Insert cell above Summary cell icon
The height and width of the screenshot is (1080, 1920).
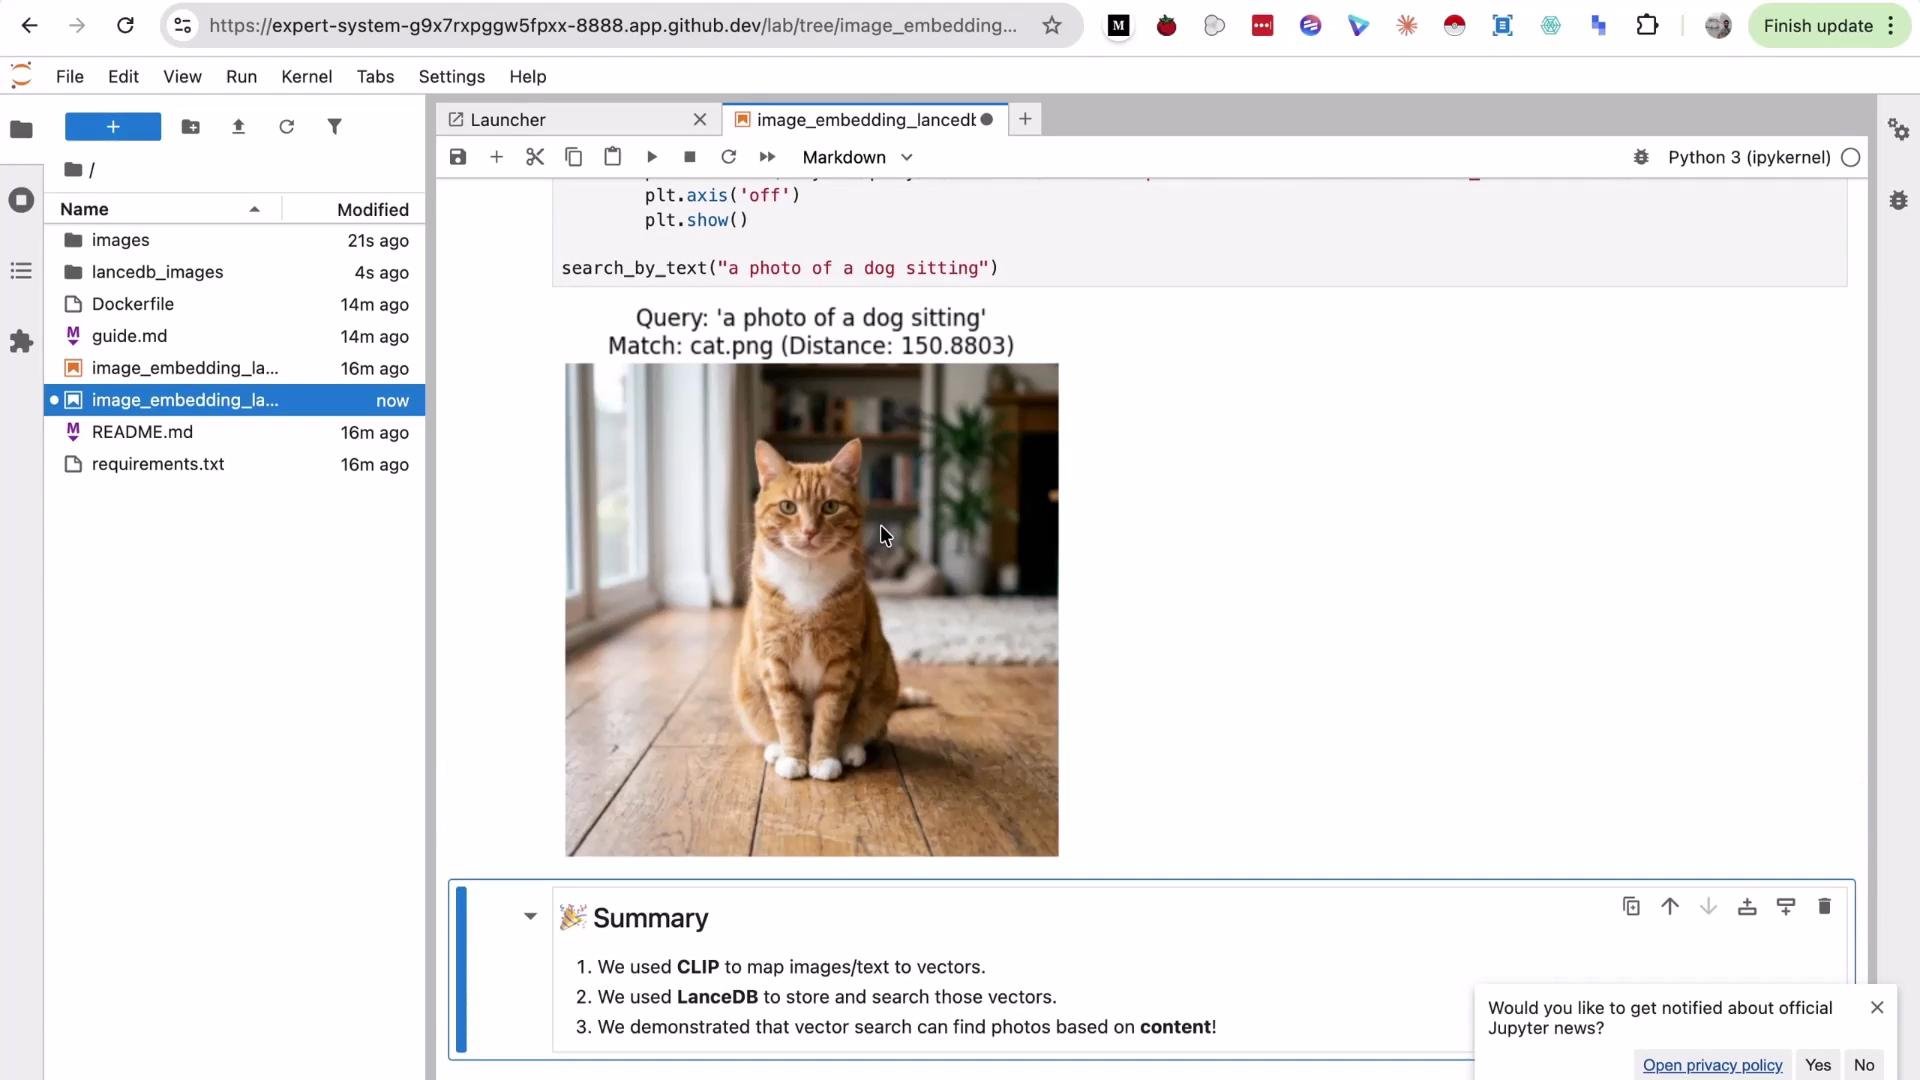[x=1747, y=906]
